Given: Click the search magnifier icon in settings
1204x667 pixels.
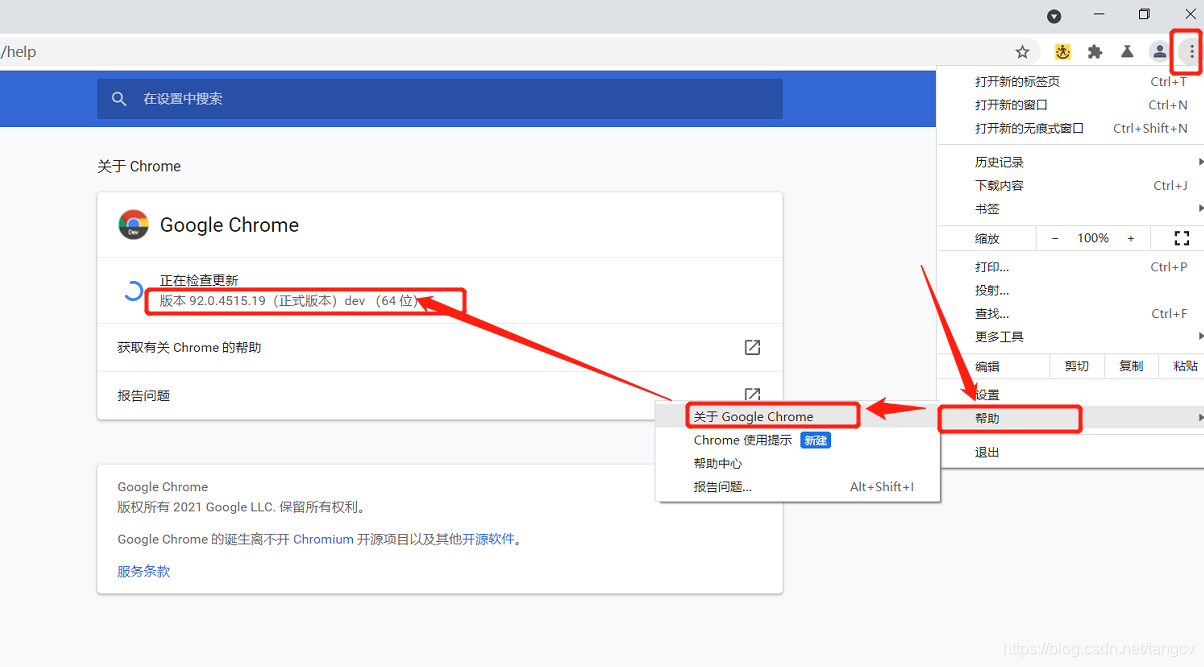Looking at the screenshot, I should 119,99.
